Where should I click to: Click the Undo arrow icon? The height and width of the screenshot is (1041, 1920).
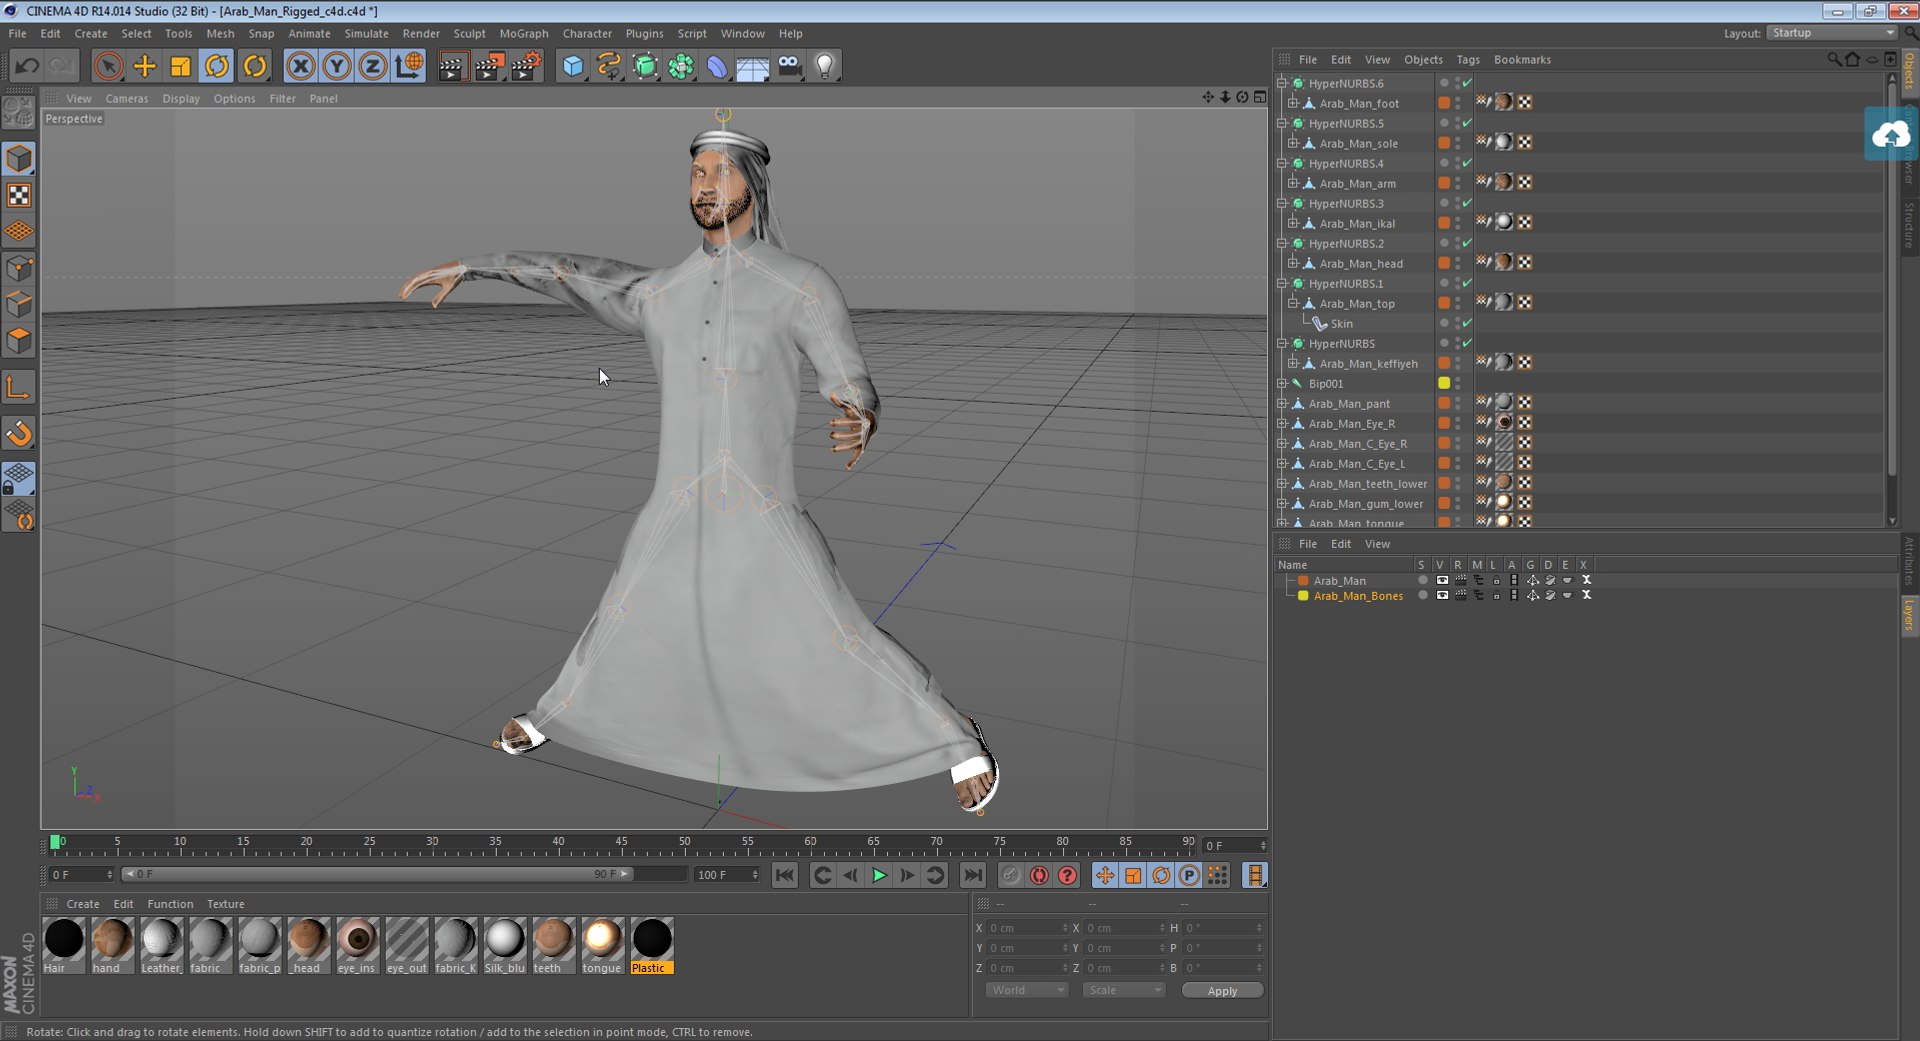pos(27,66)
